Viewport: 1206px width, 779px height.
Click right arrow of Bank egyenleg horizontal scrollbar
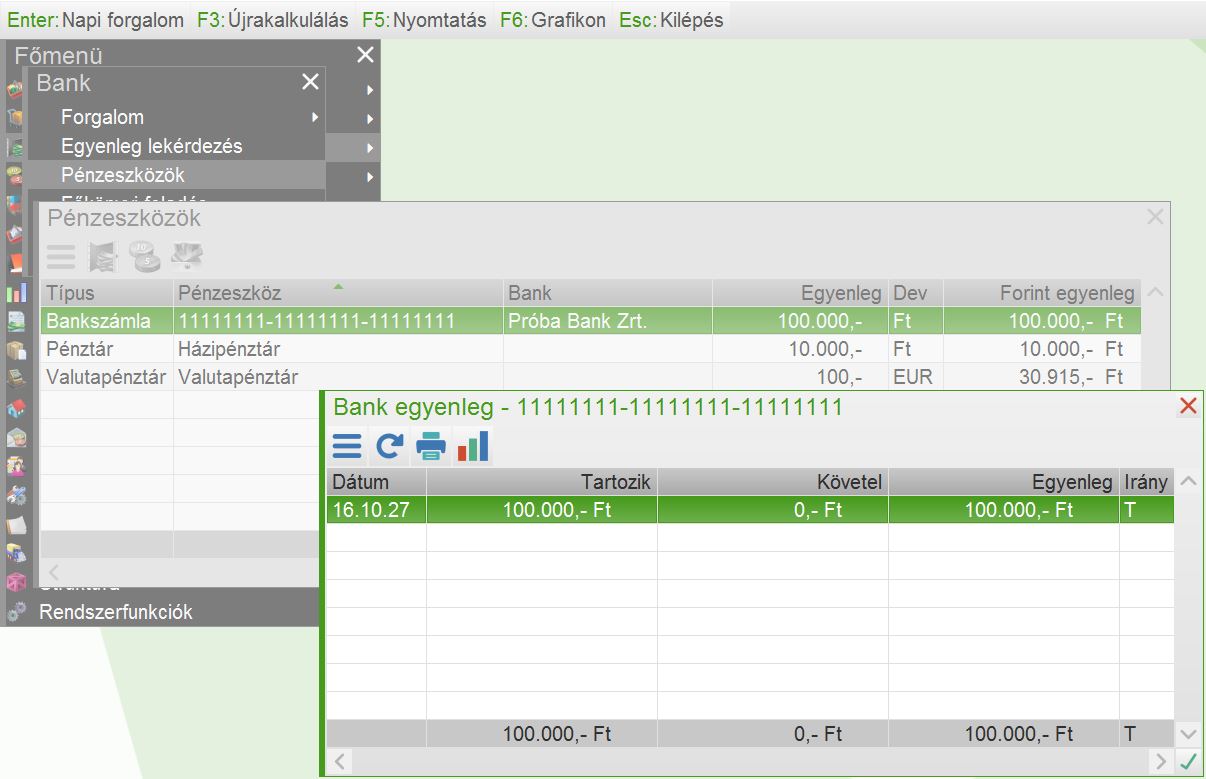1161,762
